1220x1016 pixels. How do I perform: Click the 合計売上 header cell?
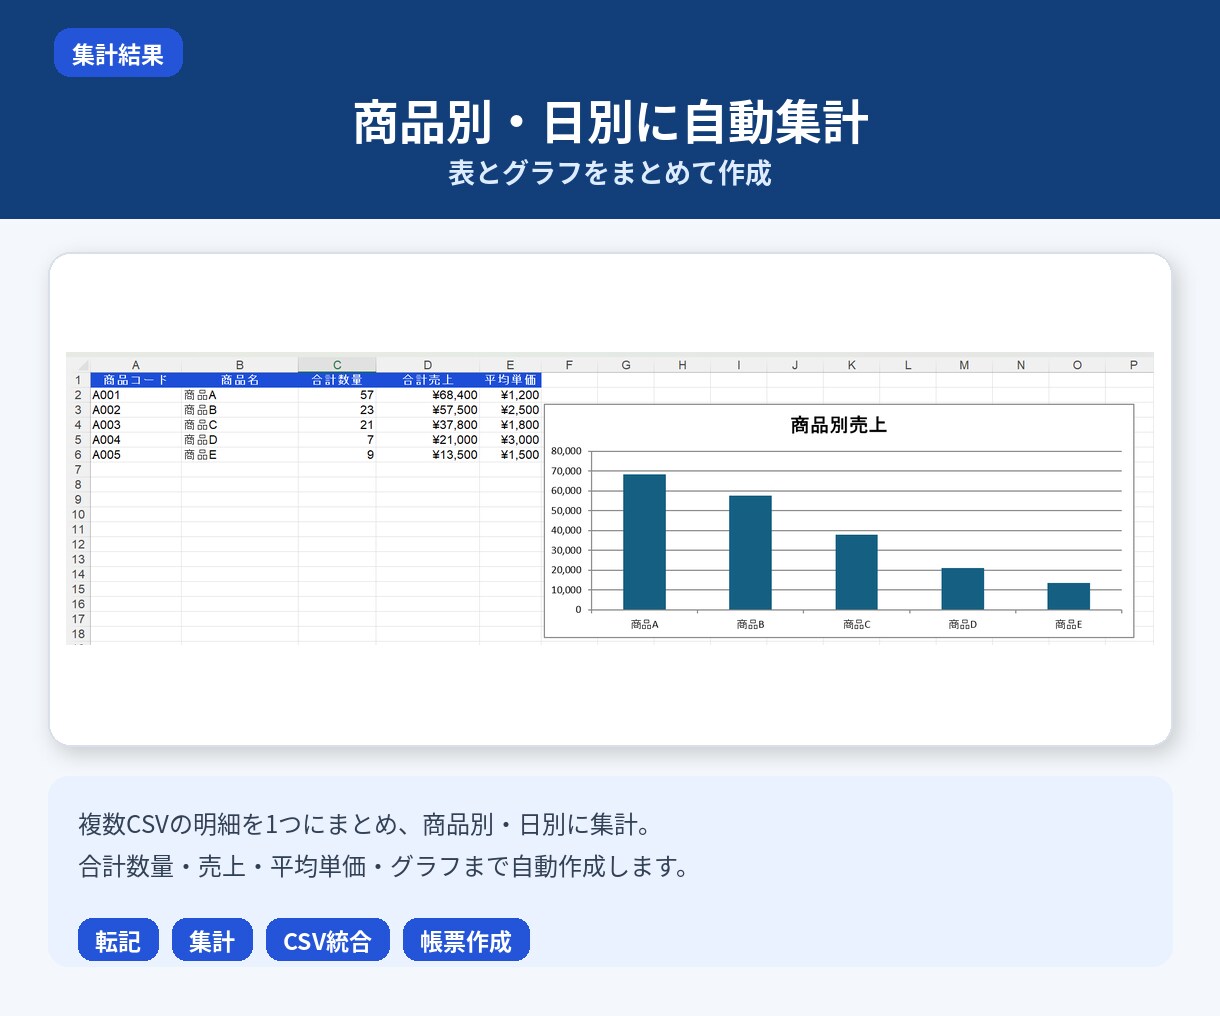click(428, 380)
